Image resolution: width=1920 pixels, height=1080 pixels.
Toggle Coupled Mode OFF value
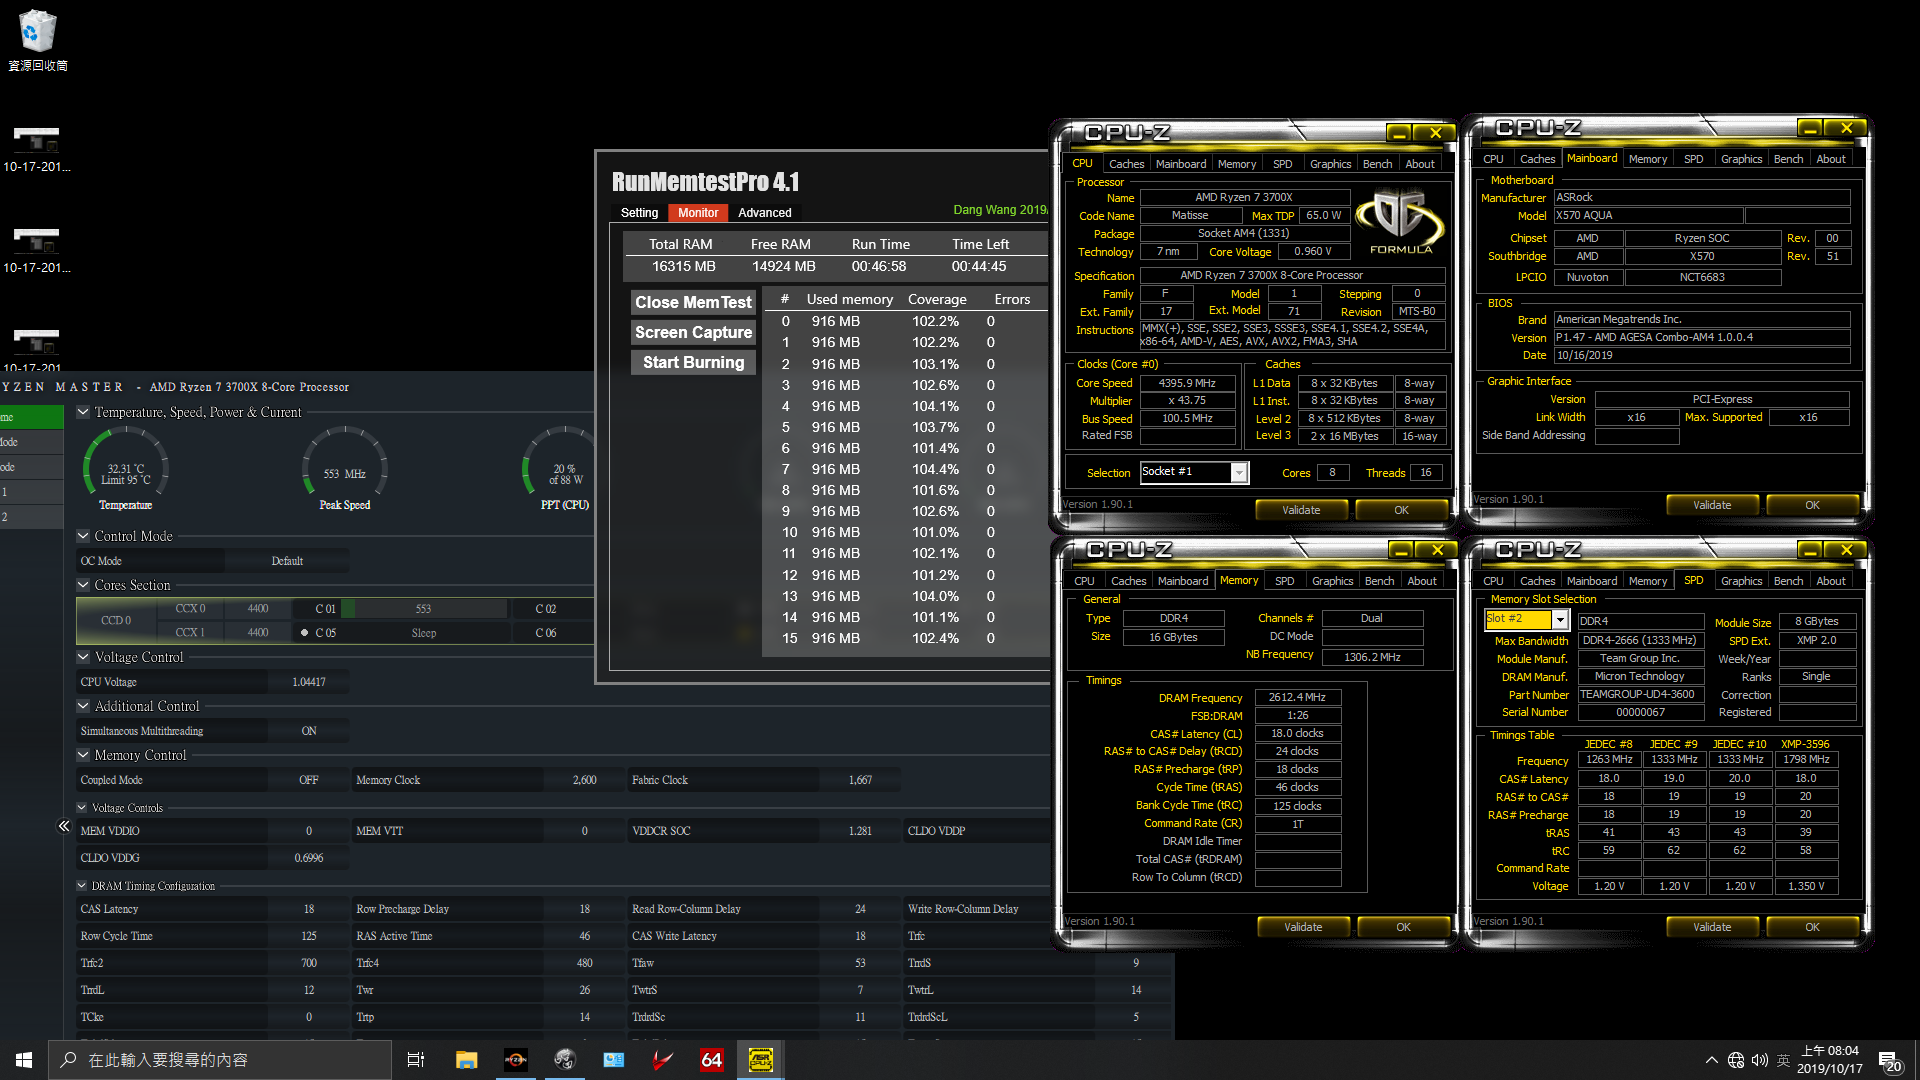tap(309, 780)
